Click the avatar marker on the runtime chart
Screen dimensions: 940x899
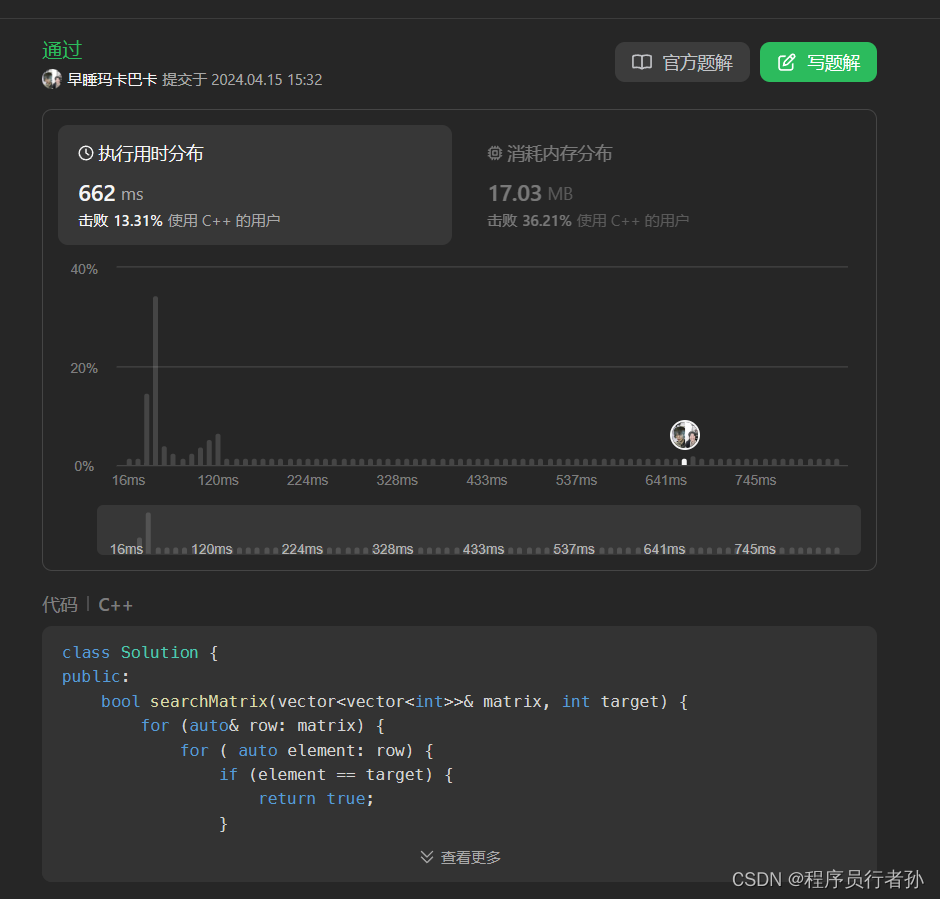click(684, 434)
